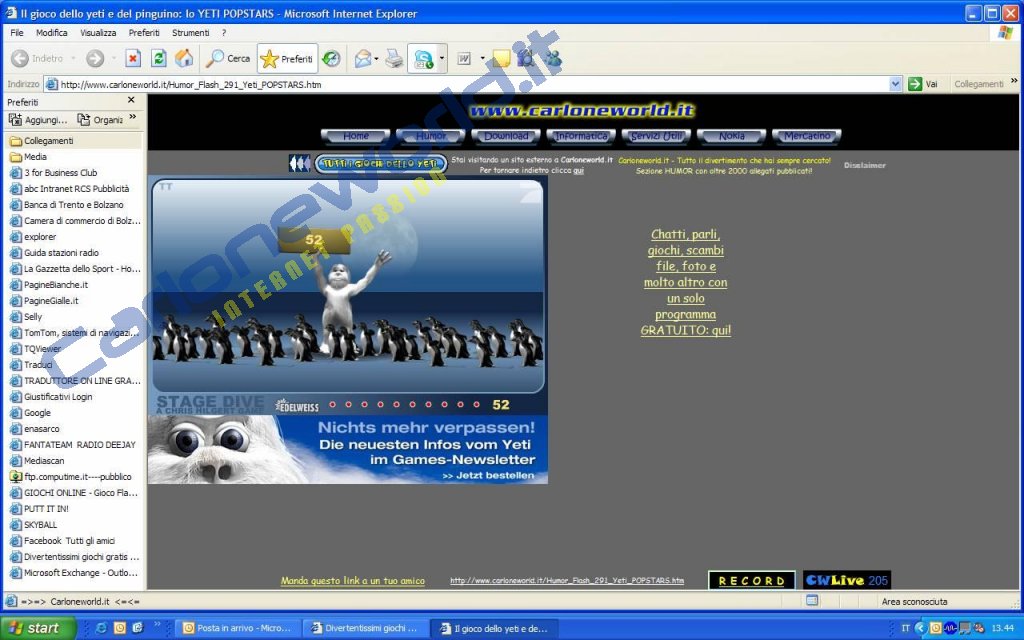
Task: Click the highlighted Edit toolbar icon
Action: [423, 59]
